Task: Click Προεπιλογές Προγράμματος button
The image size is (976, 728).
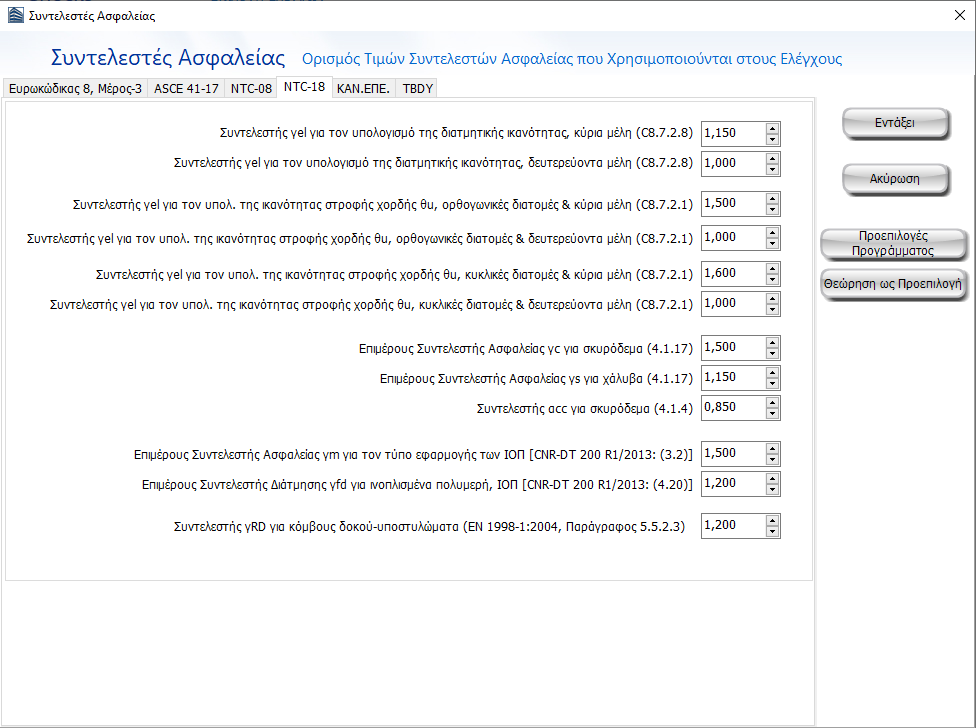Action: click(x=894, y=243)
